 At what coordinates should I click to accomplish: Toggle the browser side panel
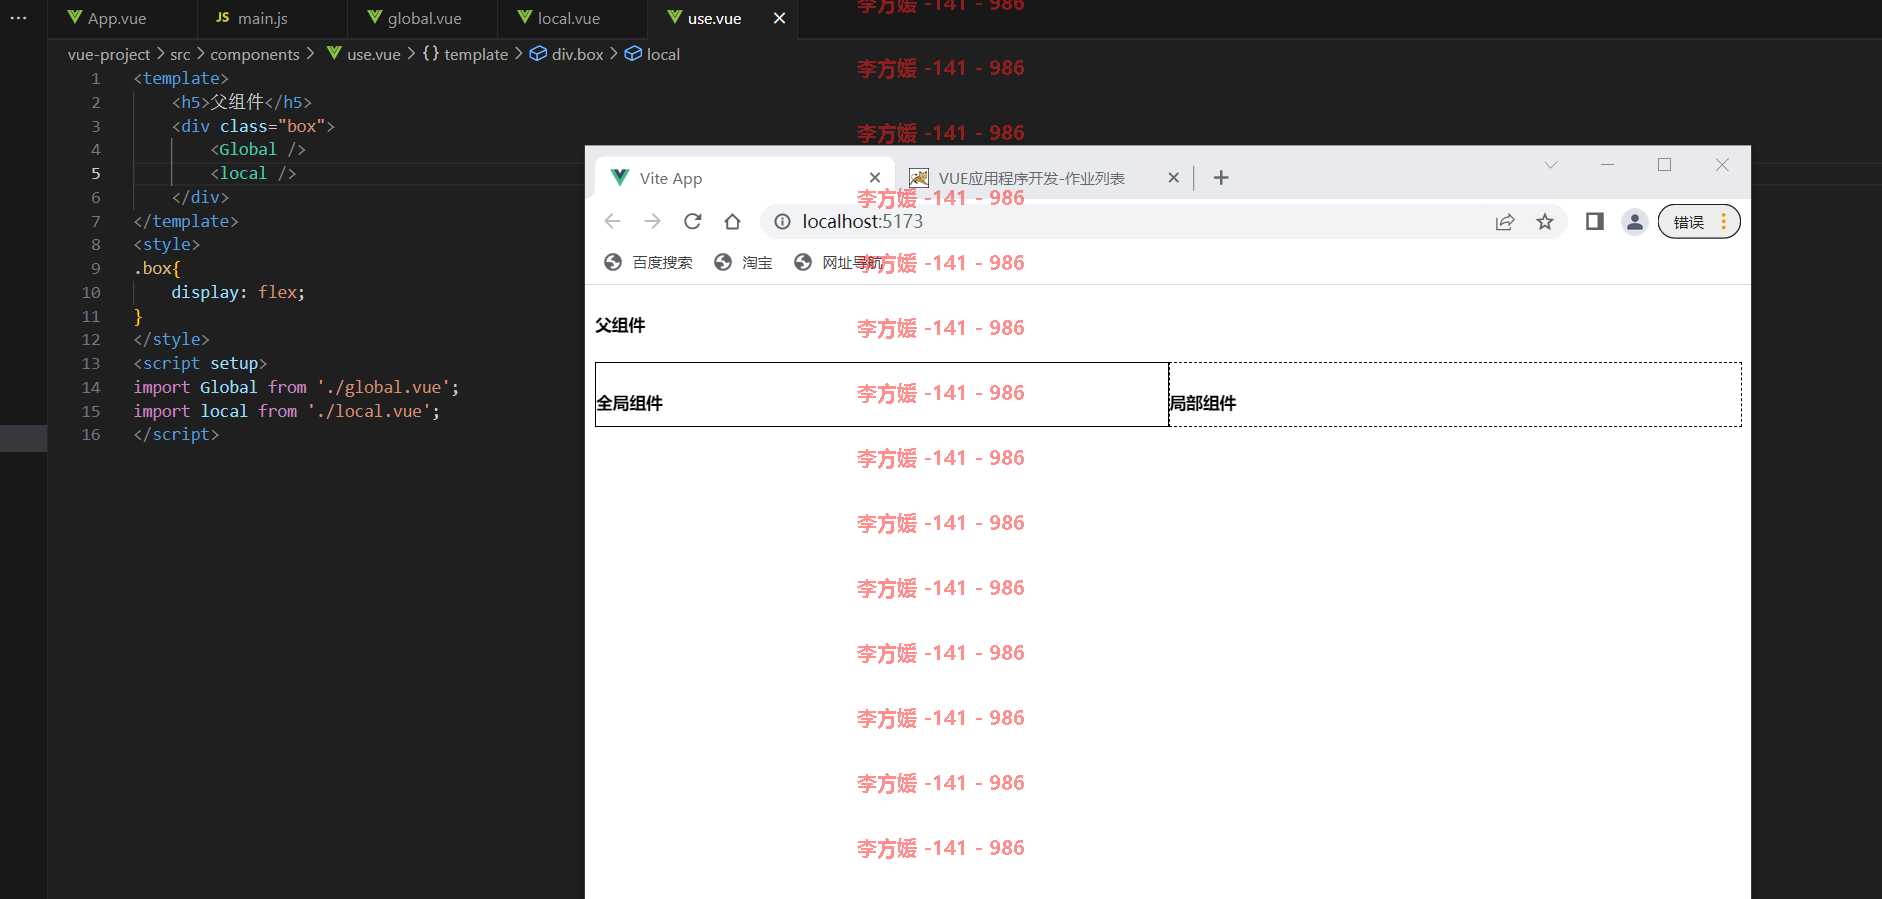tap(1595, 222)
